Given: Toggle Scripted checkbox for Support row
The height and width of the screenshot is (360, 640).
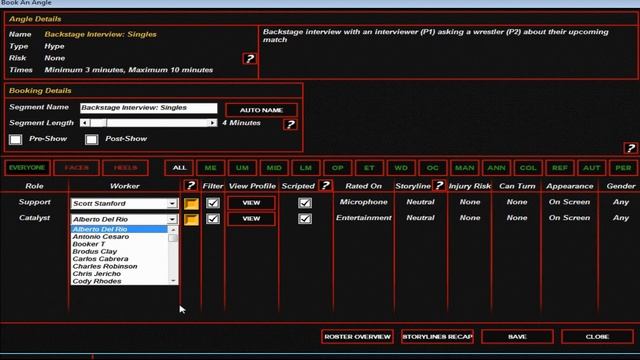Looking at the screenshot, I should point(305,203).
